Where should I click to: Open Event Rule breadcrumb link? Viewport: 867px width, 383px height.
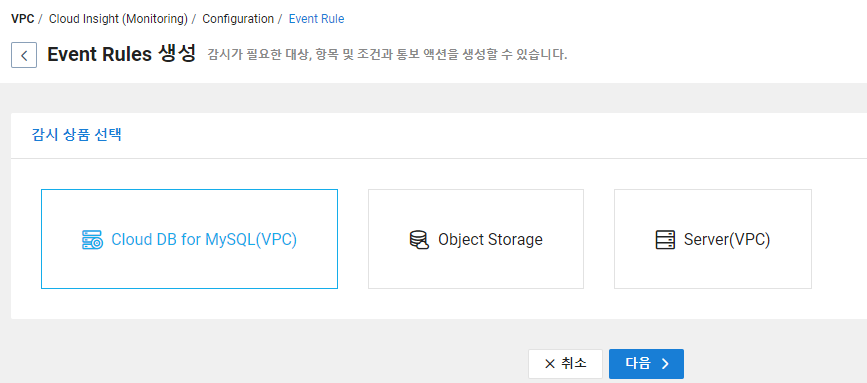[x=316, y=19]
